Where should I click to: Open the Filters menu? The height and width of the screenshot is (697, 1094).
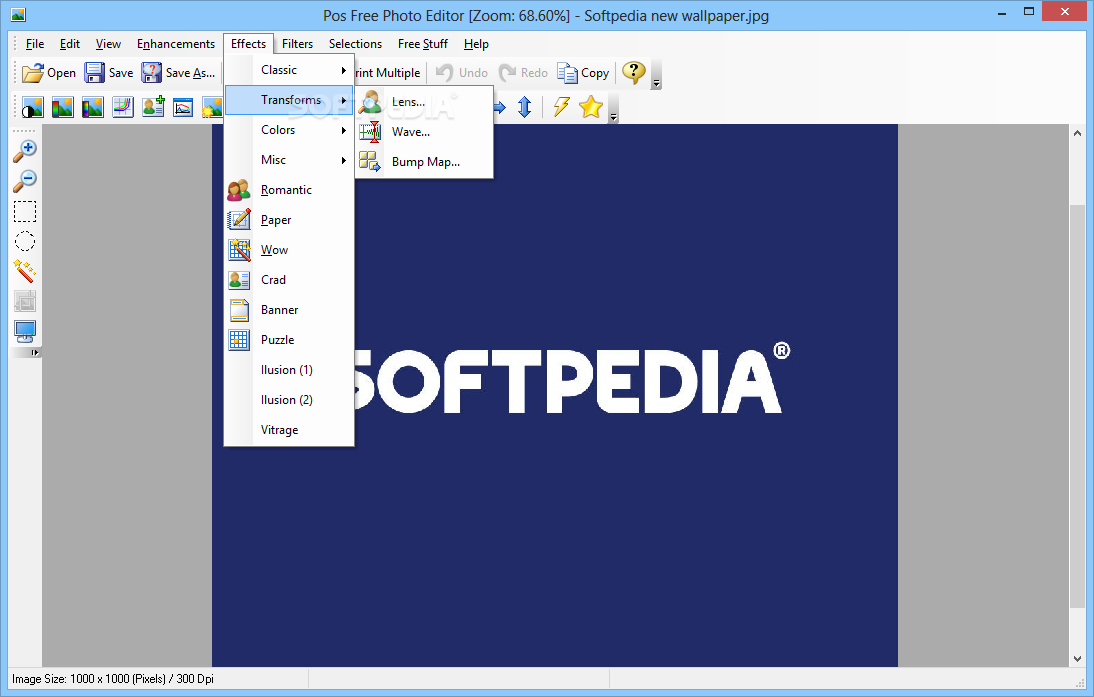pos(297,44)
